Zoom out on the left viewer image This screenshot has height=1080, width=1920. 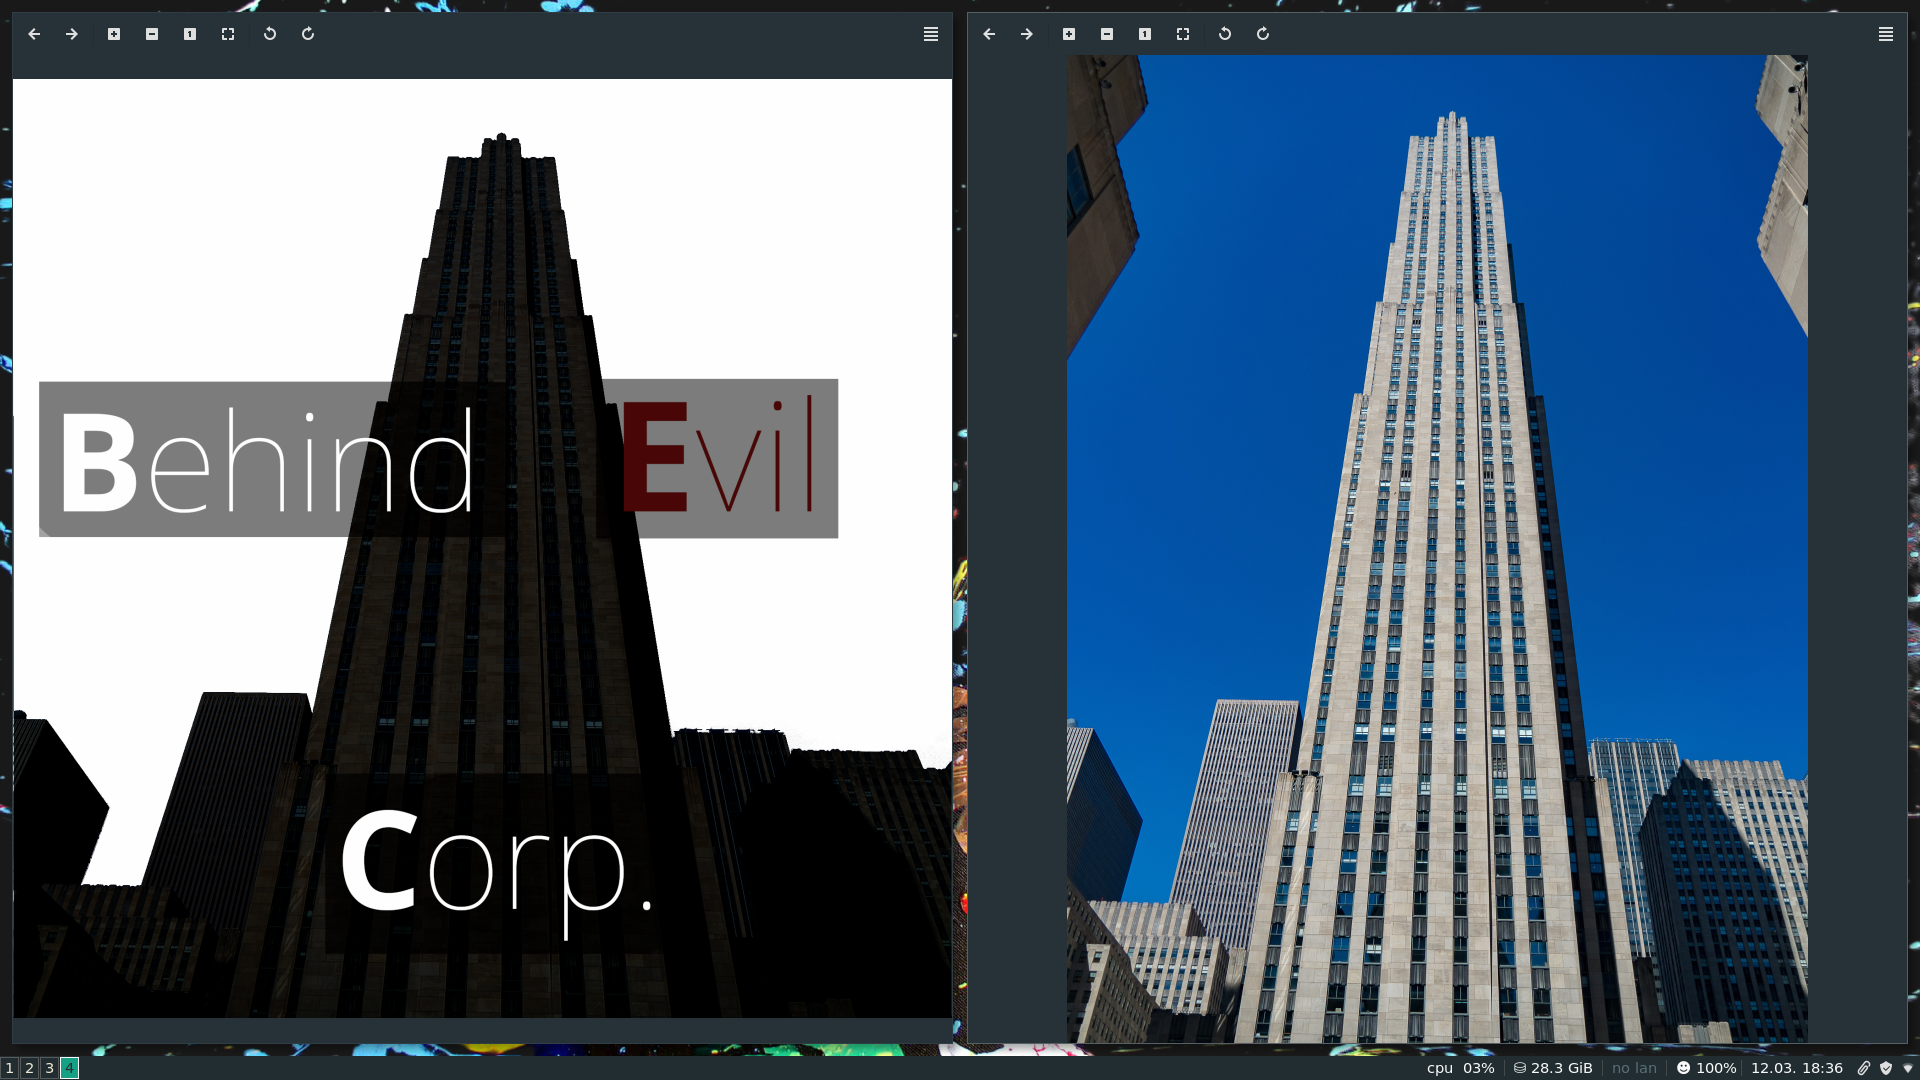(152, 34)
